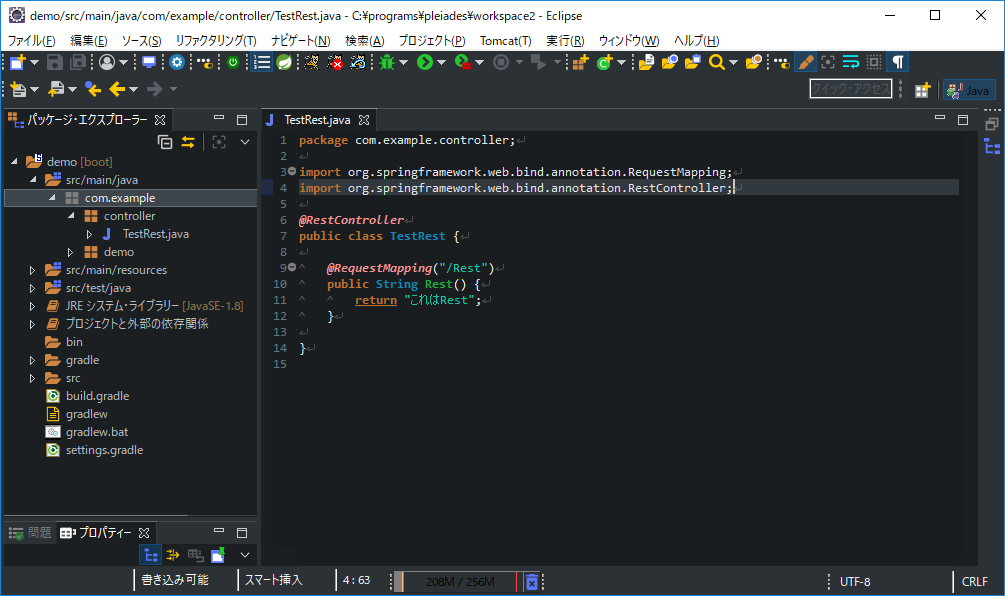Open the ウィンドウ(W) menu
The image size is (1005, 596).
(629, 40)
